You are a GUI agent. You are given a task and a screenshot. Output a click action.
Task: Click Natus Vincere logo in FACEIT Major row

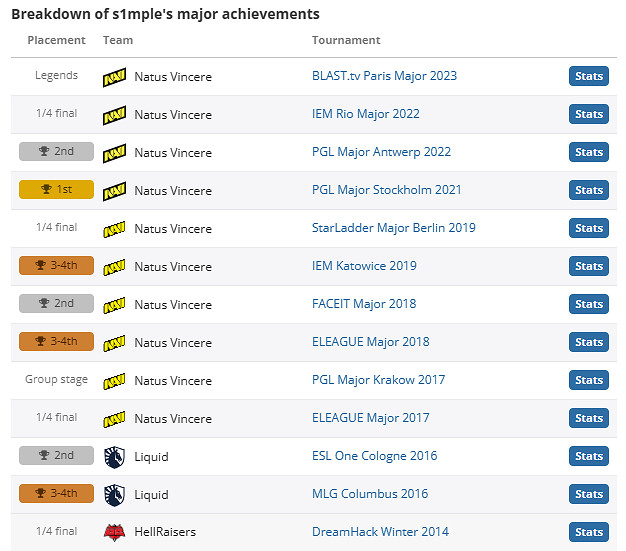114,305
